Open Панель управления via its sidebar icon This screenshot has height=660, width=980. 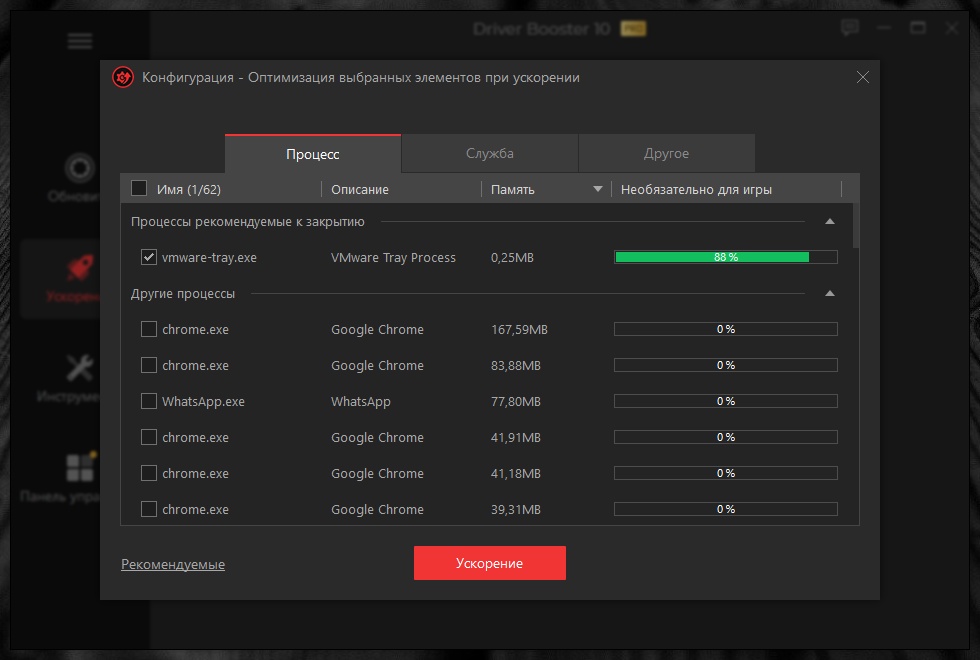click(x=82, y=468)
